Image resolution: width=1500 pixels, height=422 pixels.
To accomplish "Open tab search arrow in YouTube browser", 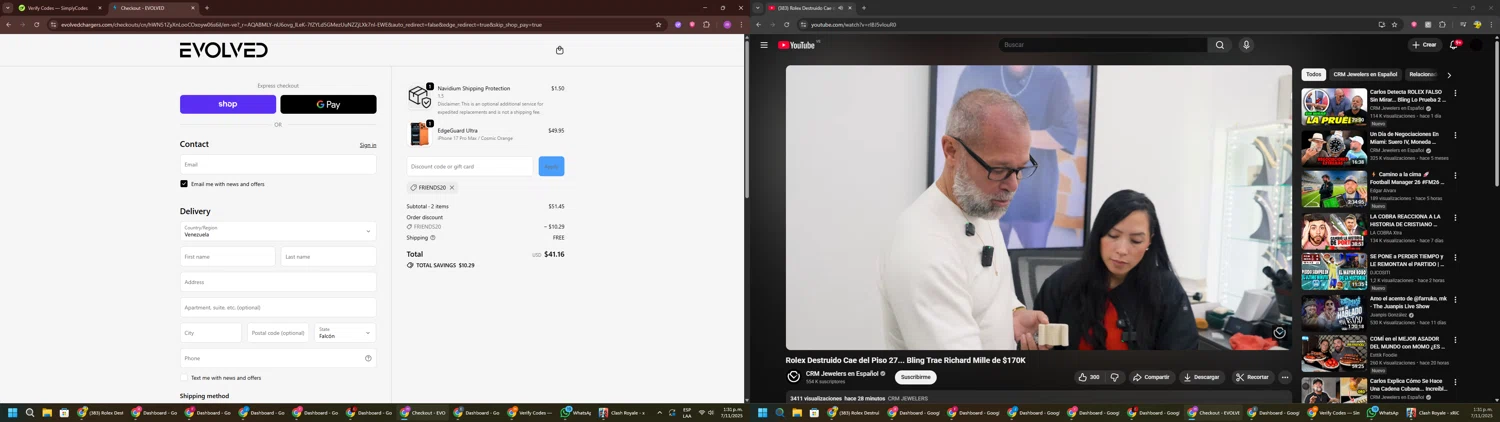I will [x=758, y=8].
